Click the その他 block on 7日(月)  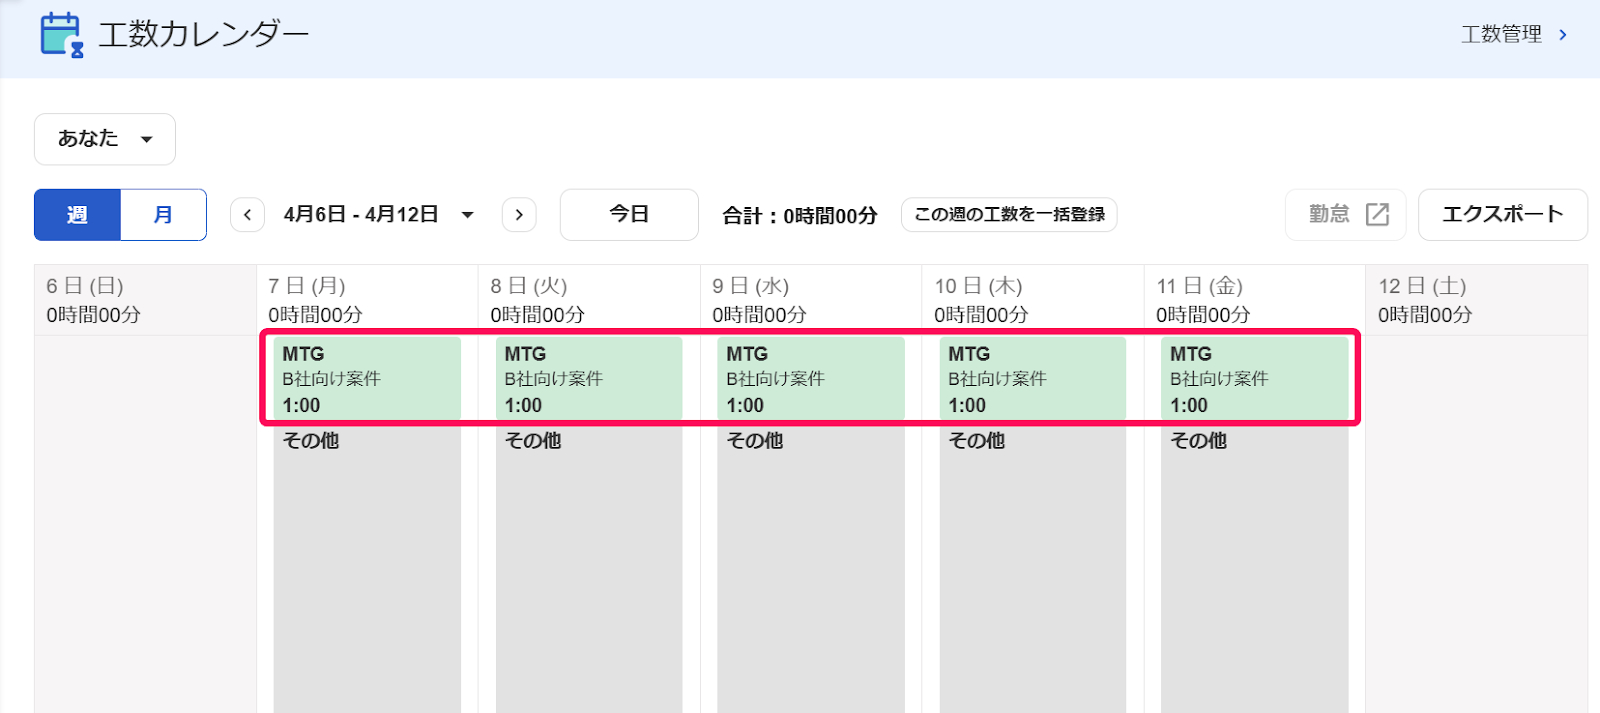367,570
